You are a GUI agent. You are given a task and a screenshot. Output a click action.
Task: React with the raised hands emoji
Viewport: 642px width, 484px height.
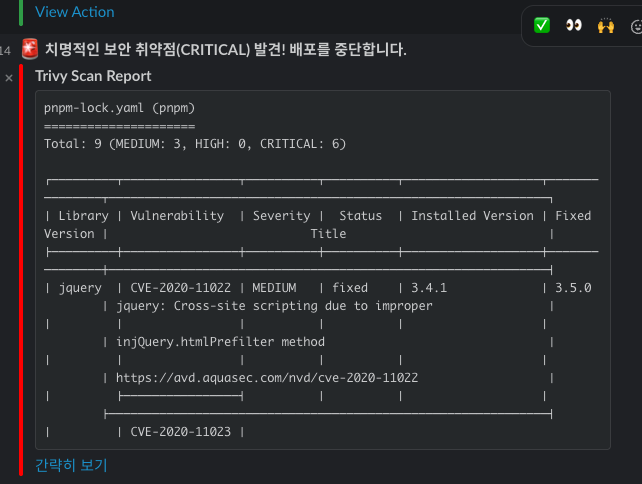[x=606, y=26]
